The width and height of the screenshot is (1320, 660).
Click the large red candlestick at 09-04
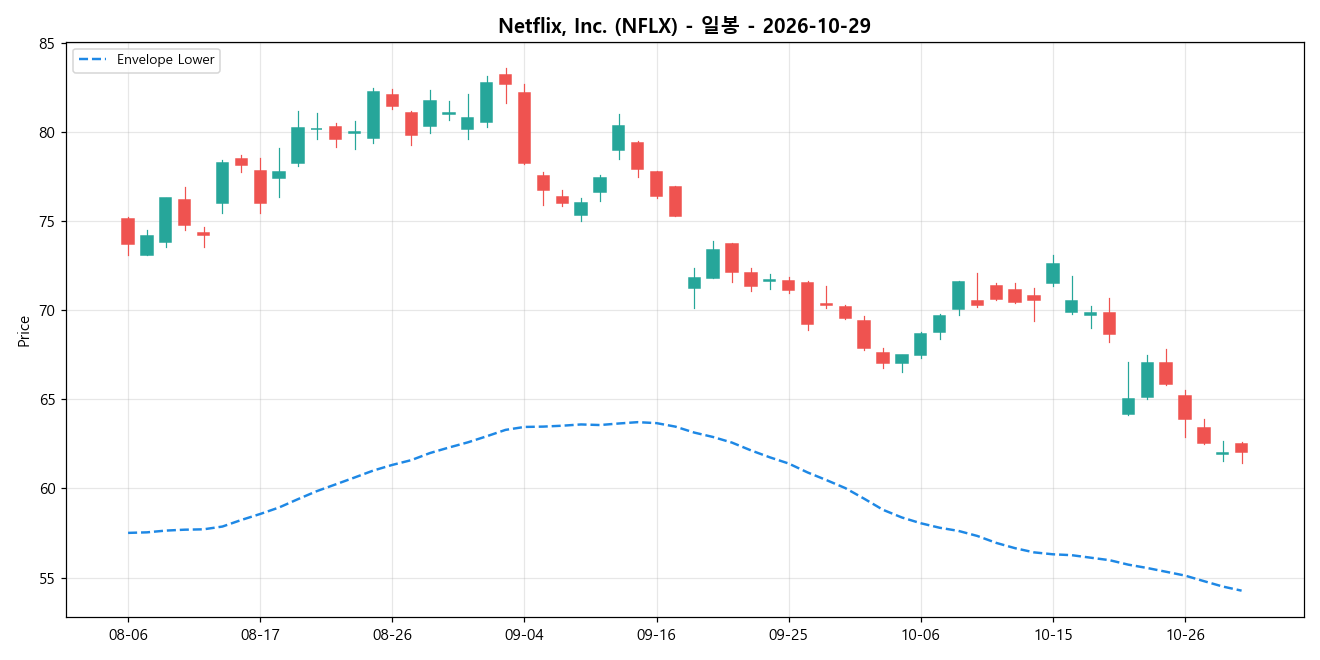pyautogui.click(x=524, y=128)
